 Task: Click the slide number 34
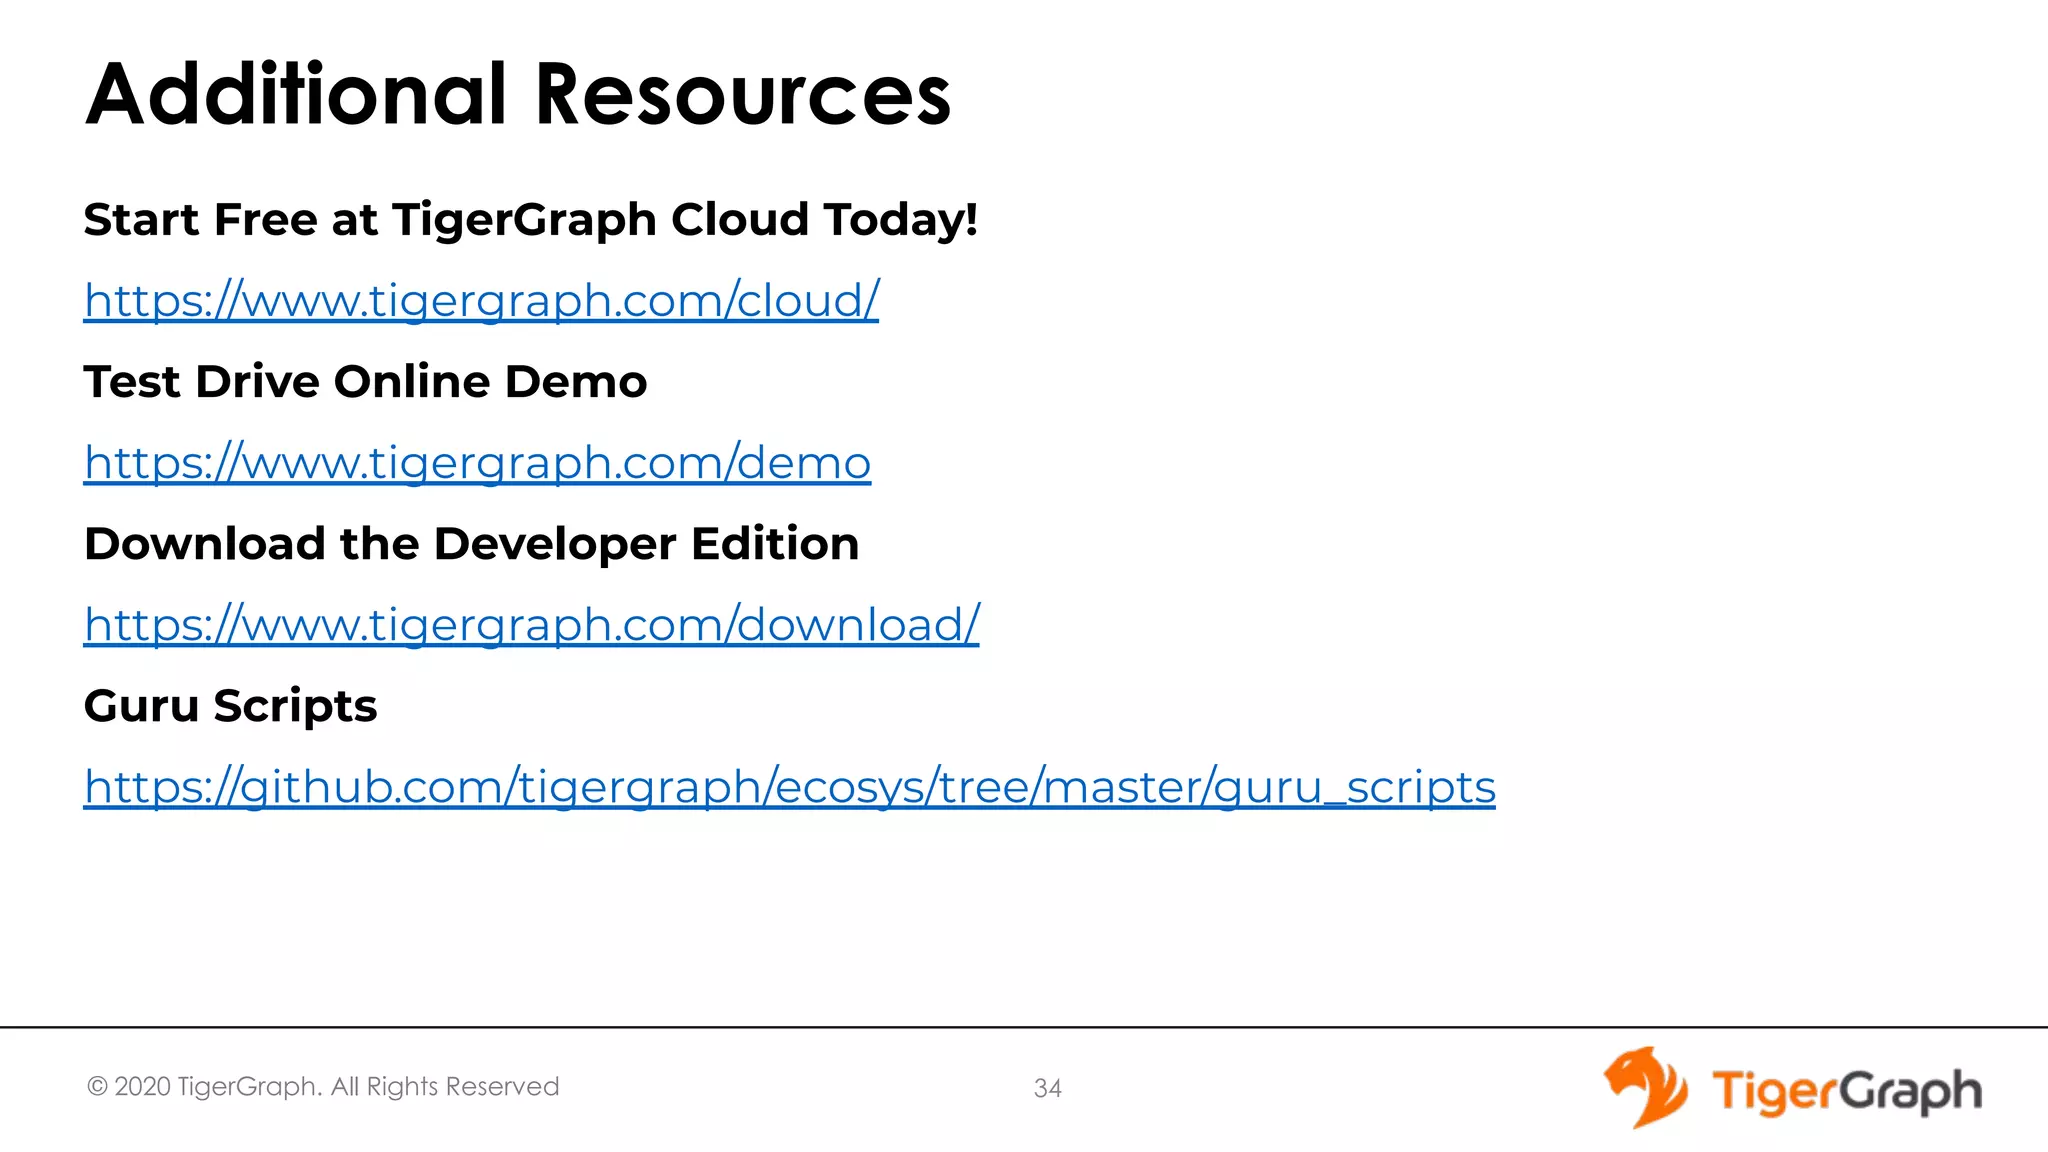tap(1047, 1088)
